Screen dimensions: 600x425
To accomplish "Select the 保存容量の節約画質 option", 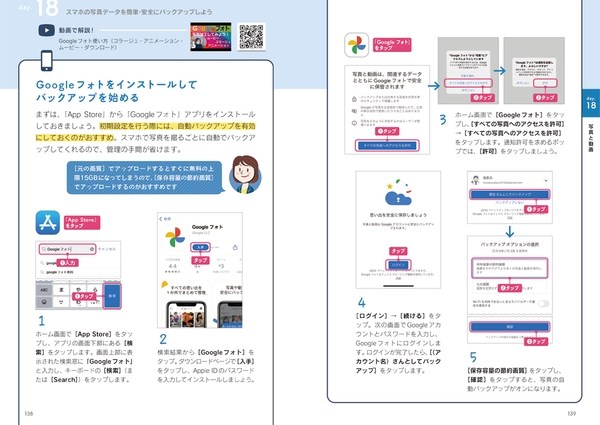I will tap(509, 268).
